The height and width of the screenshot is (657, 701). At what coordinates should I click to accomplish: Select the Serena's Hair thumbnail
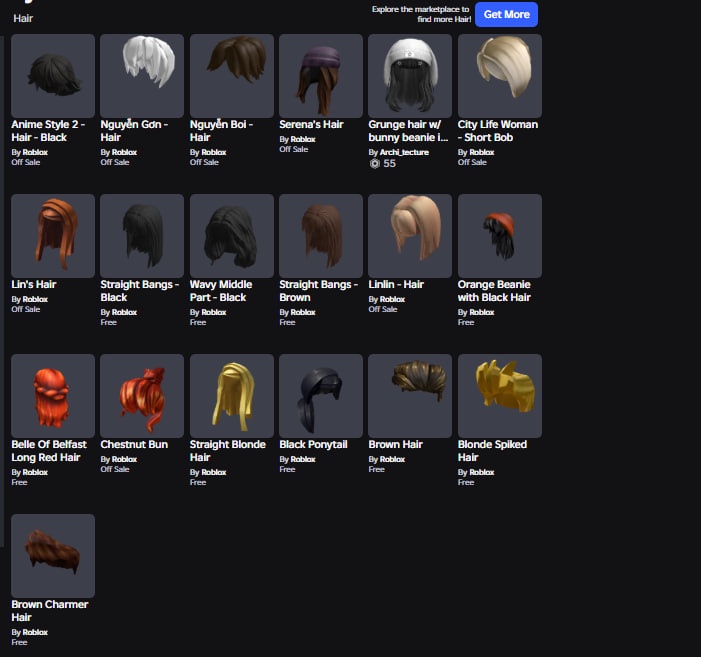(321, 76)
